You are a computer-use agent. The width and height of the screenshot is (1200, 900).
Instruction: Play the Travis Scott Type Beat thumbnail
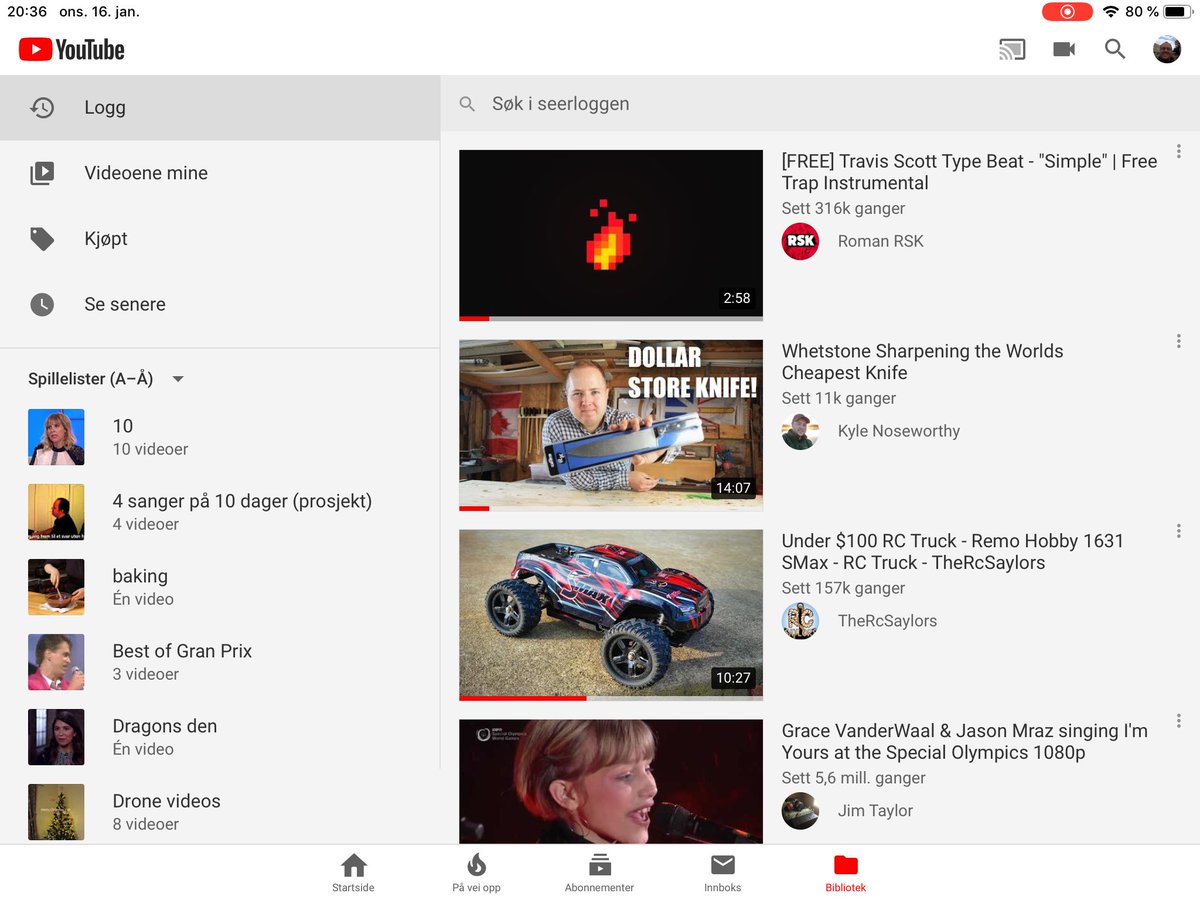click(611, 235)
